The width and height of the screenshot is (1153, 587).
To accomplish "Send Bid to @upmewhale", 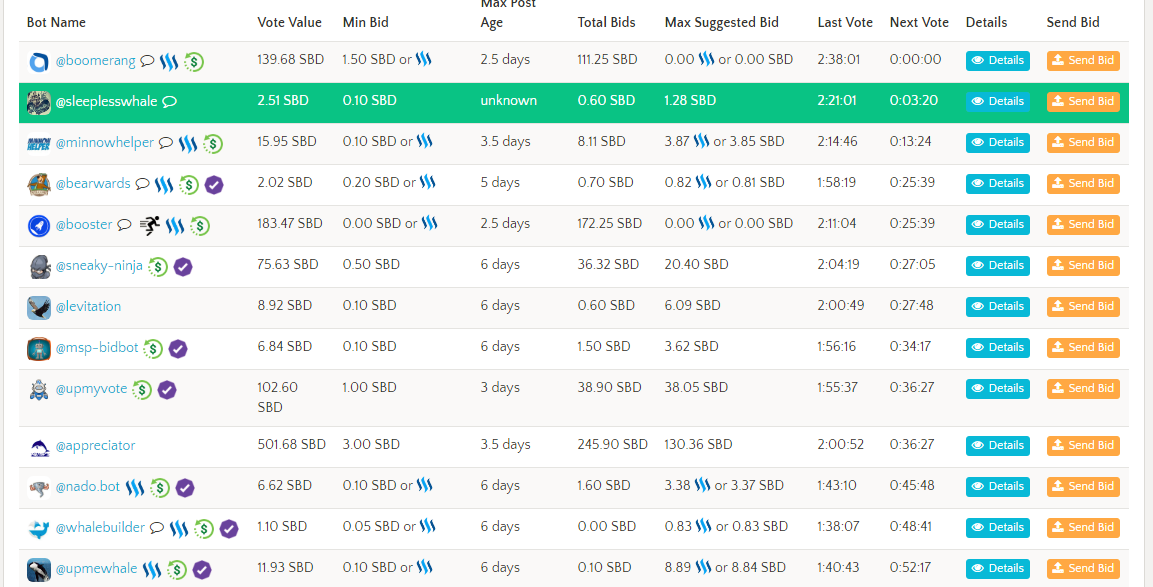I will [x=1083, y=569].
